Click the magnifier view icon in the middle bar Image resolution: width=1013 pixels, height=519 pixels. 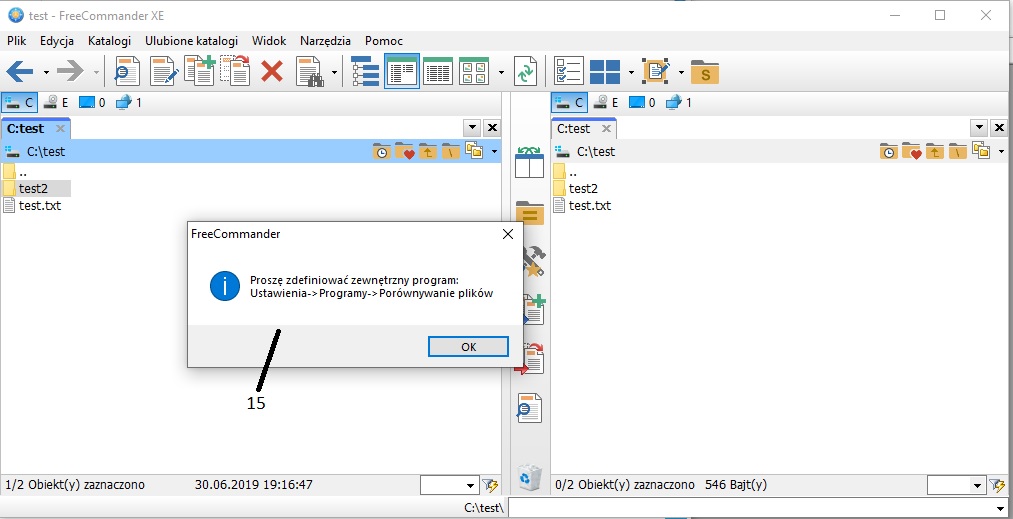(x=530, y=408)
